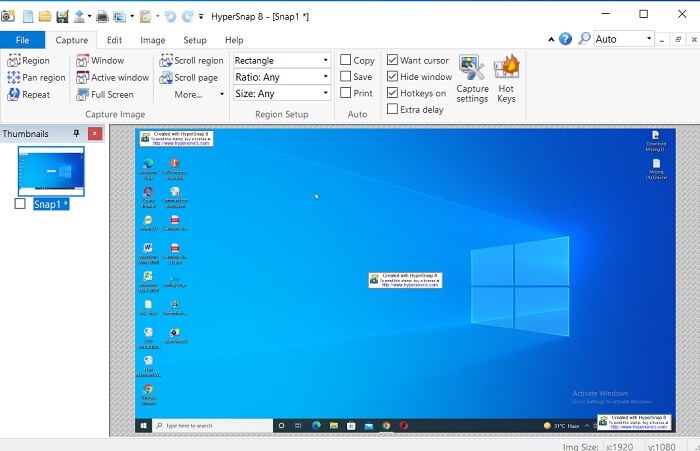
Task: Enable the Copy auto option
Action: tap(346, 60)
